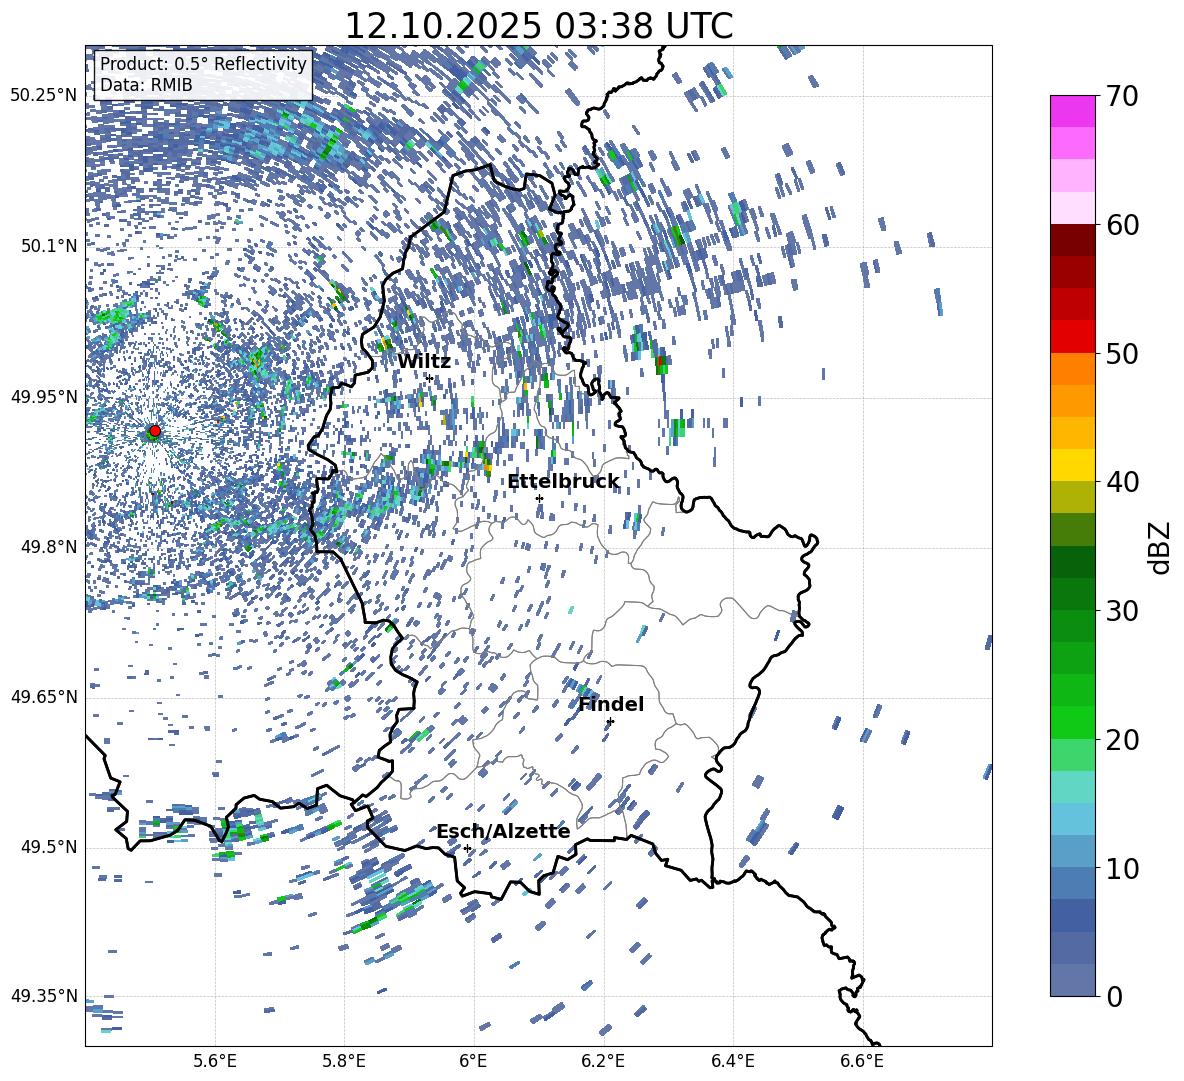Click the 50.25°N latitude label
Image resolution: width=1184 pixels, height=1081 pixels.
coord(44,96)
